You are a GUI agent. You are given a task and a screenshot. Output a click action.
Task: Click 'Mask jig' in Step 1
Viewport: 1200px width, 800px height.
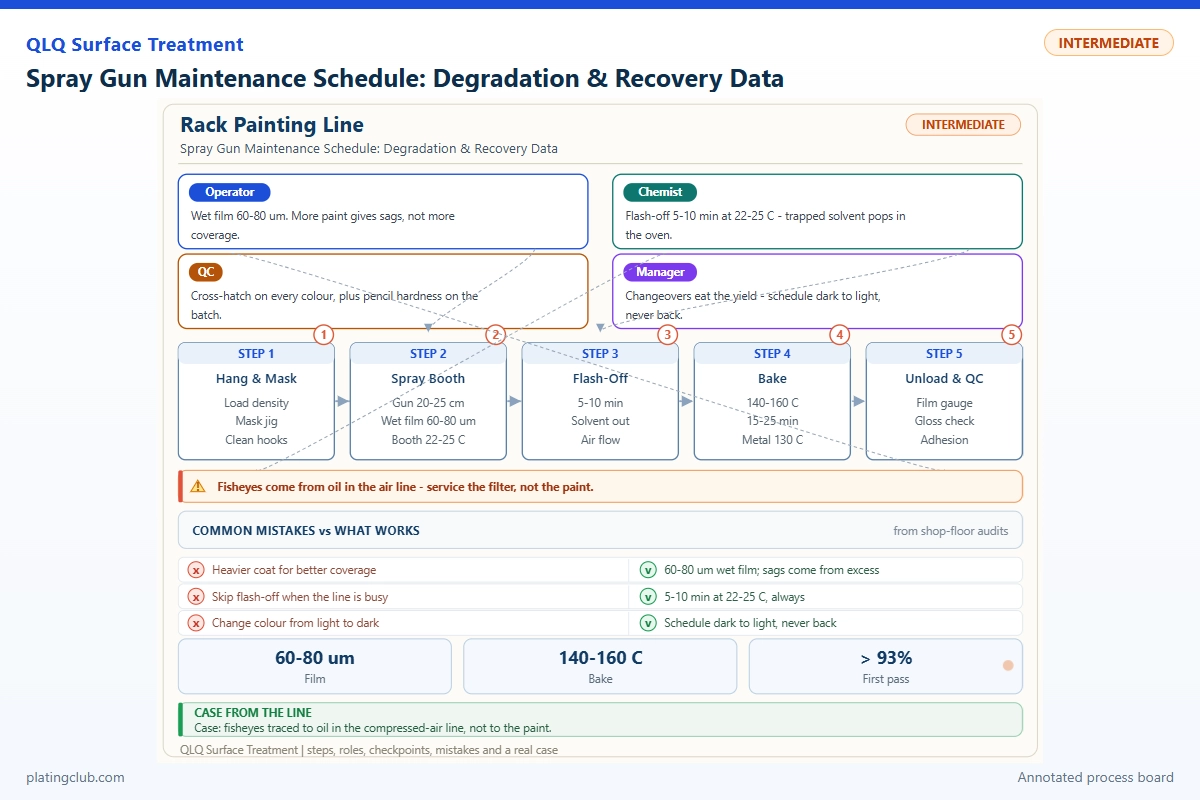pyautogui.click(x=256, y=421)
